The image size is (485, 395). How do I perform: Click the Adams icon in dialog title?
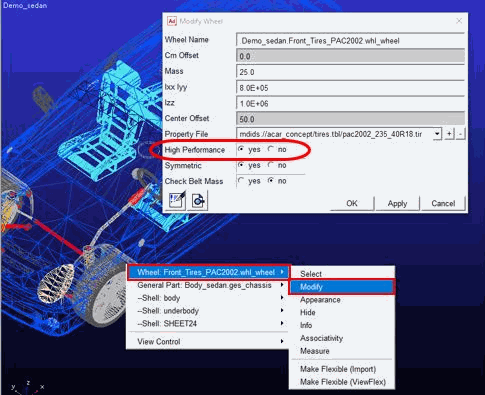(172, 21)
